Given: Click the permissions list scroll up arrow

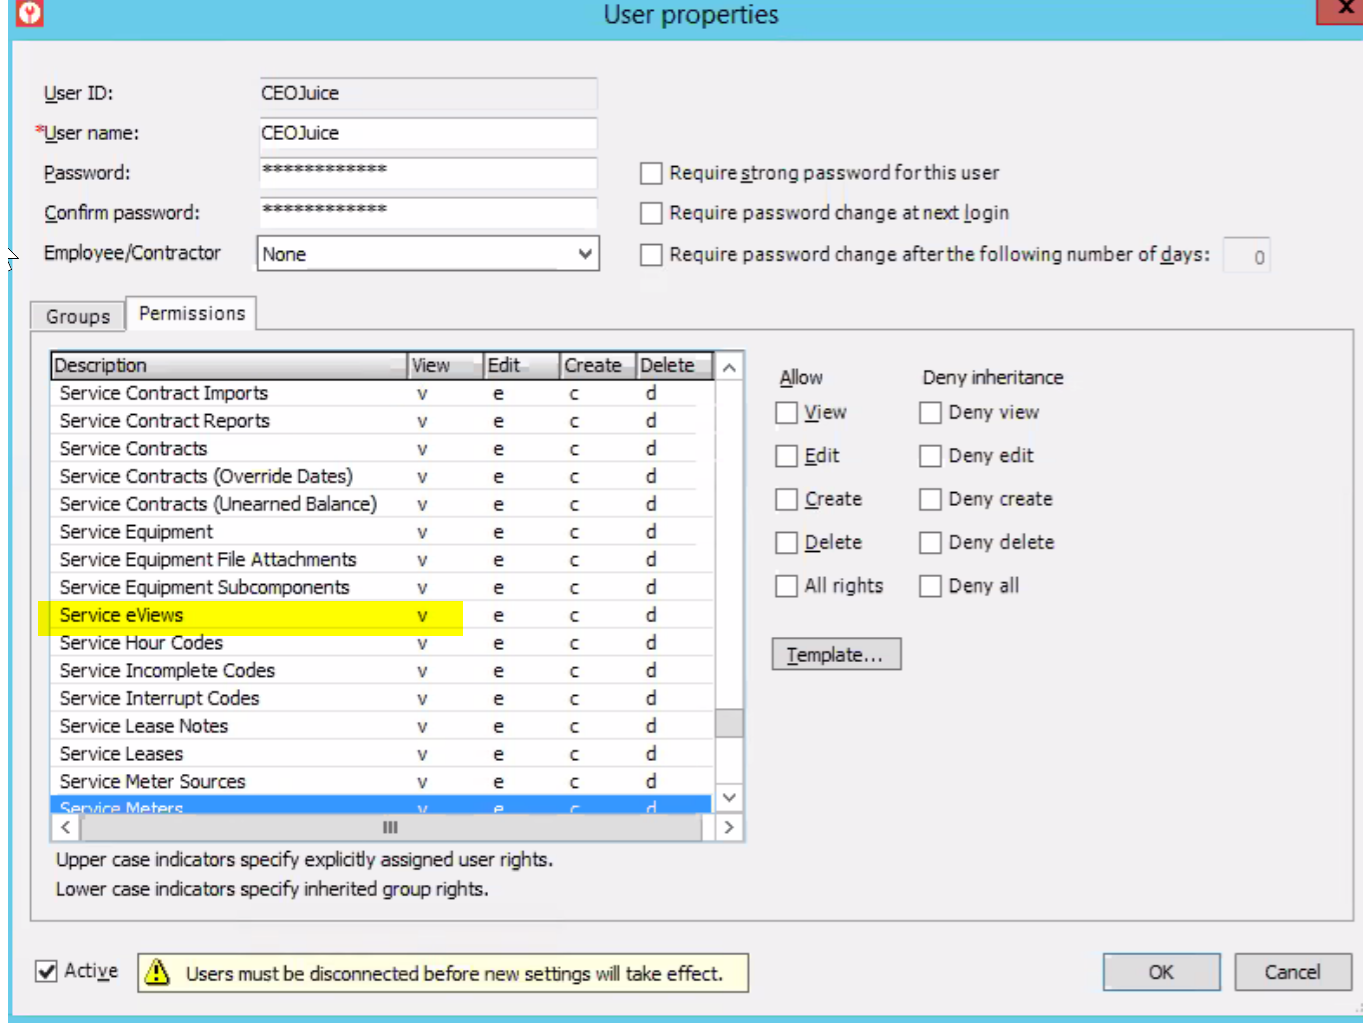Looking at the screenshot, I should pos(730,367).
